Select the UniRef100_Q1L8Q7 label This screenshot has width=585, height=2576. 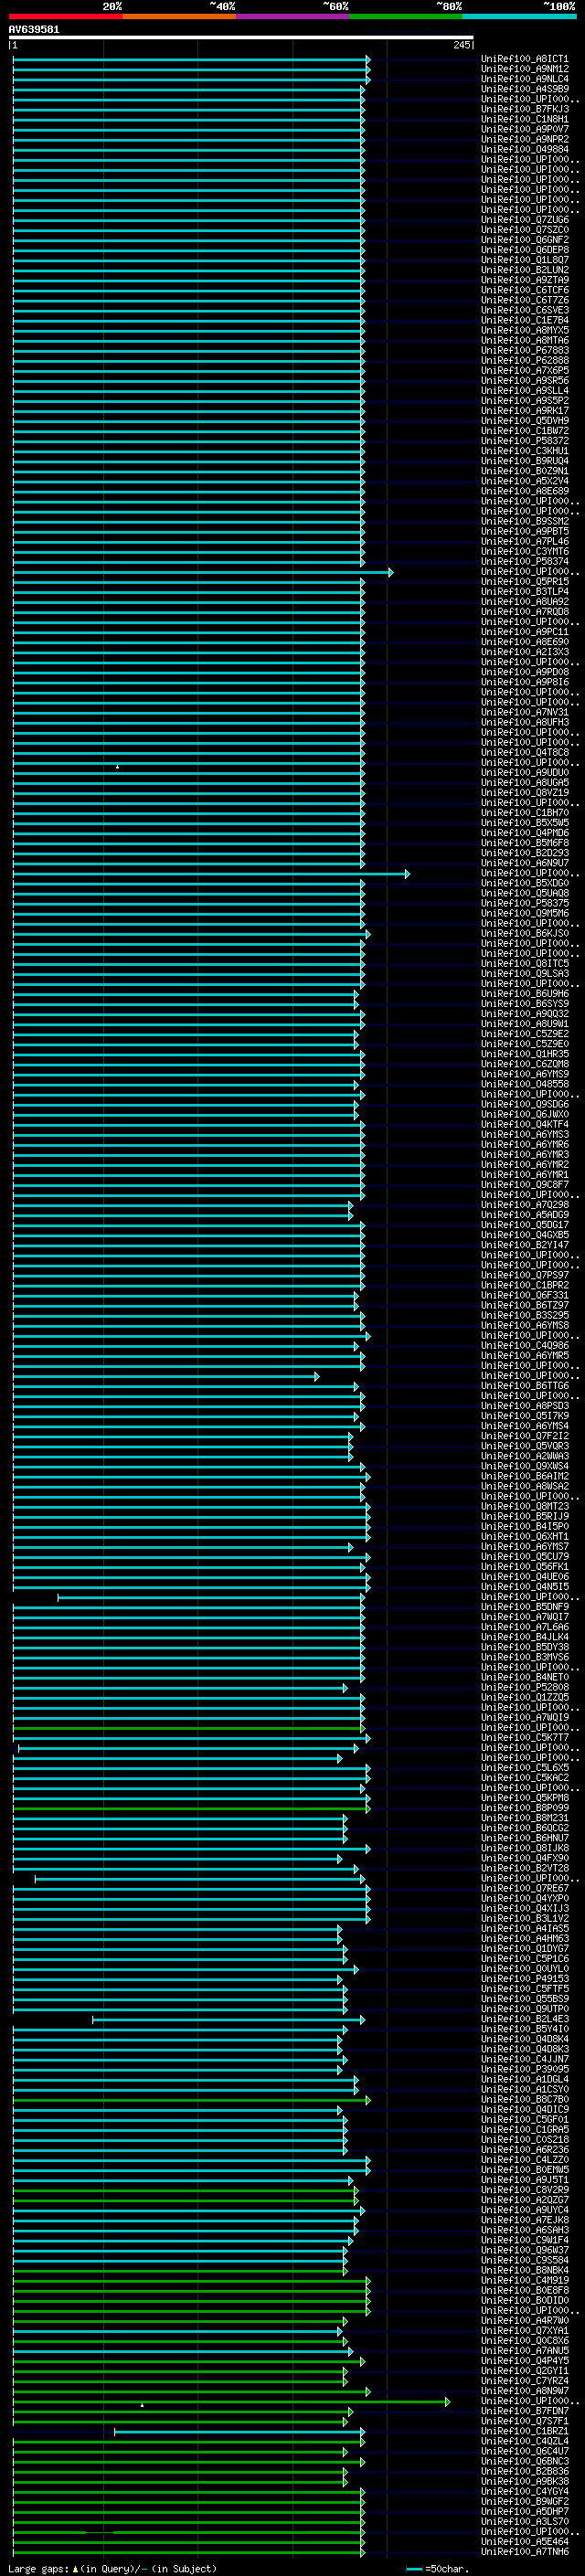point(525,260)
